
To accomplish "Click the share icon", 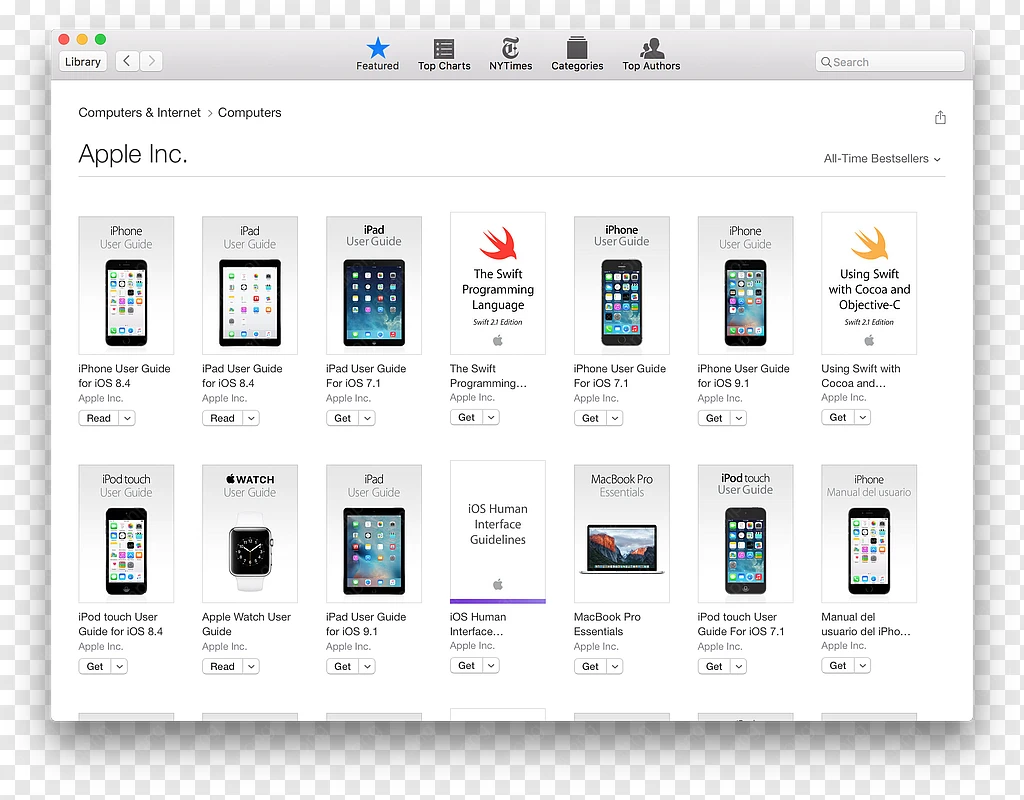I will click(940, 118).
